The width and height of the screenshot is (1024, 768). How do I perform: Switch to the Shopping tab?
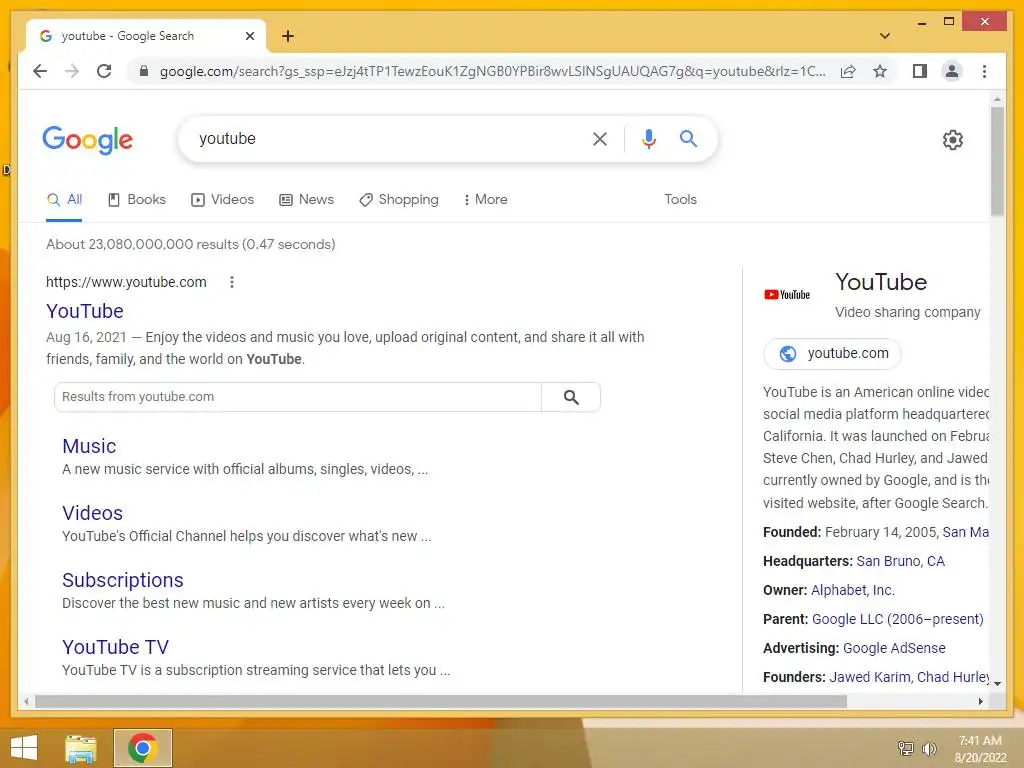(399, 200)
